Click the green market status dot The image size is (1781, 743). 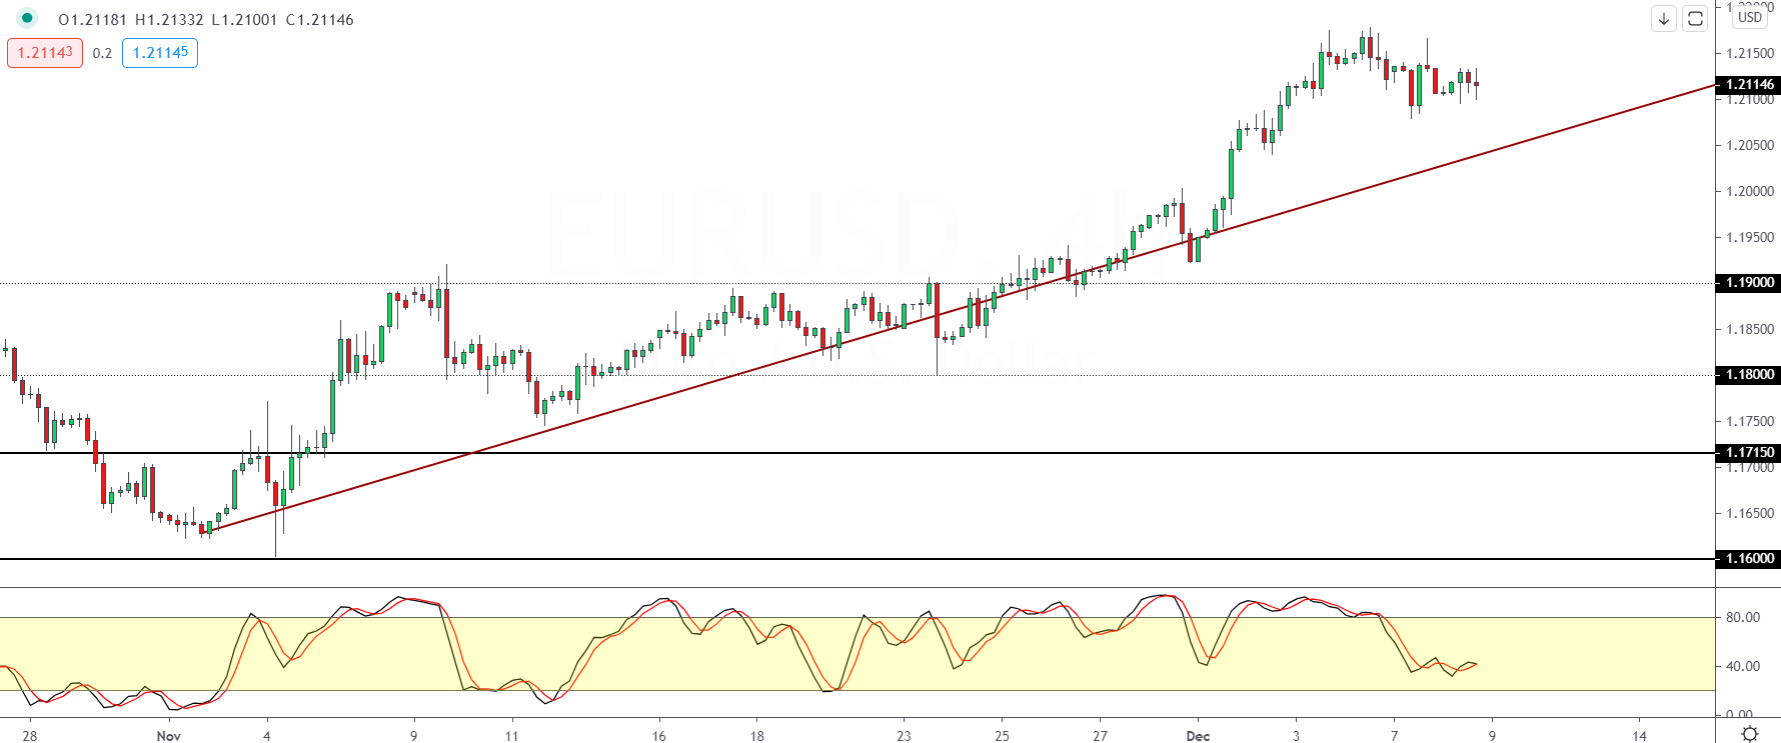click(27, 18)
